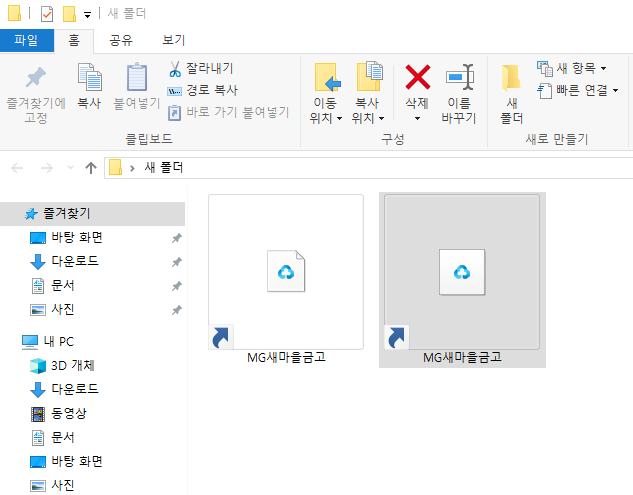The height and width of the screenshot is (495, 633).
Task: Open the File (파일) tab
Action: pyautogui.click(x=27, y=40)
